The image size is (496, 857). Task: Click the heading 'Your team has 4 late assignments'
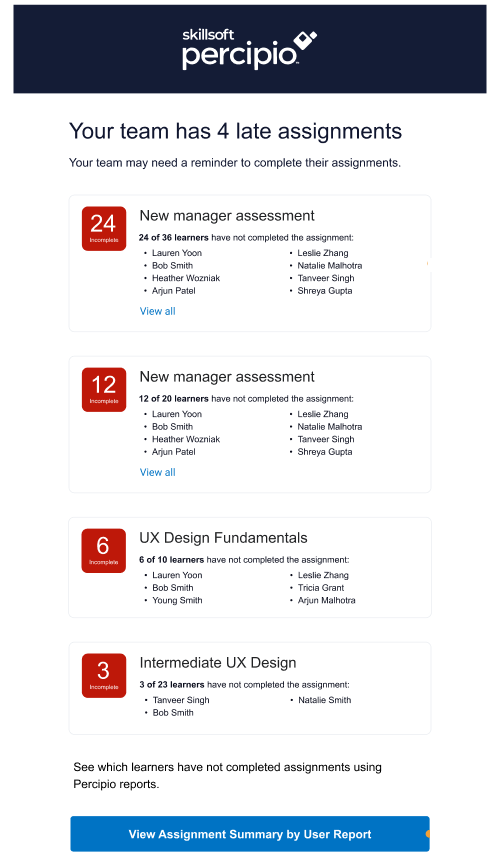tap(235, 131)
